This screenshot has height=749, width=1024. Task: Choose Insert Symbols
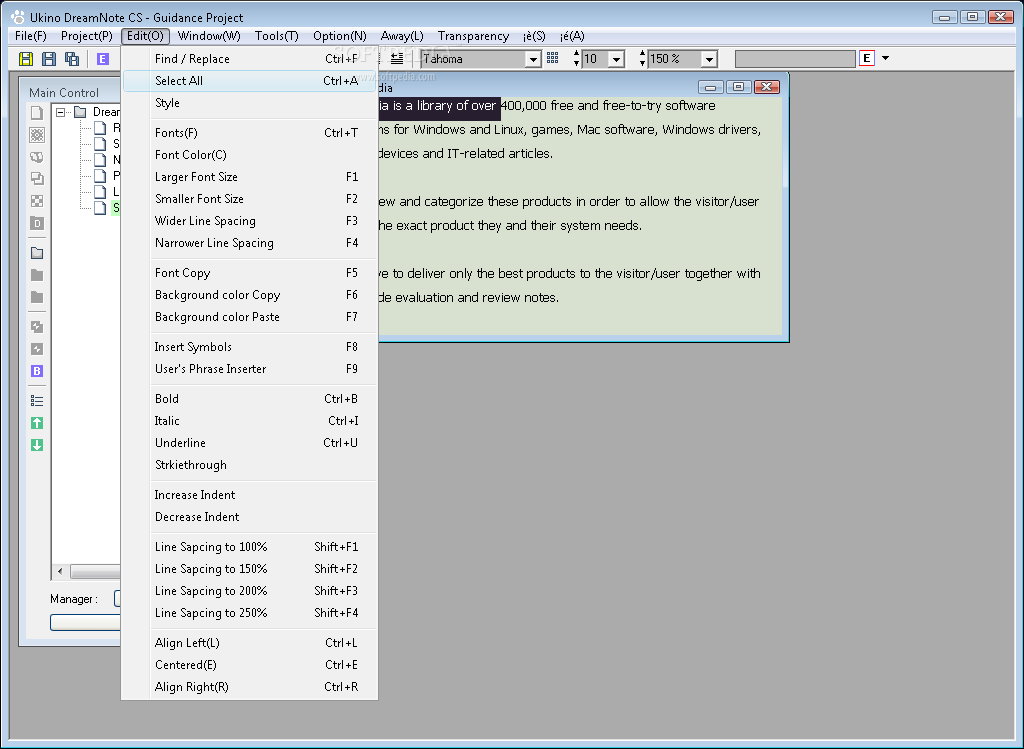249,347
